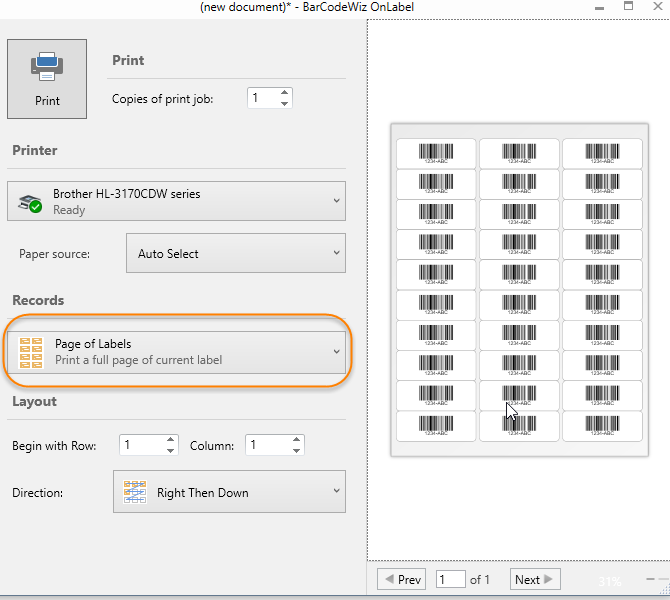Go to previous page with Prev
The image size is (670, 600).
[402, 579]
